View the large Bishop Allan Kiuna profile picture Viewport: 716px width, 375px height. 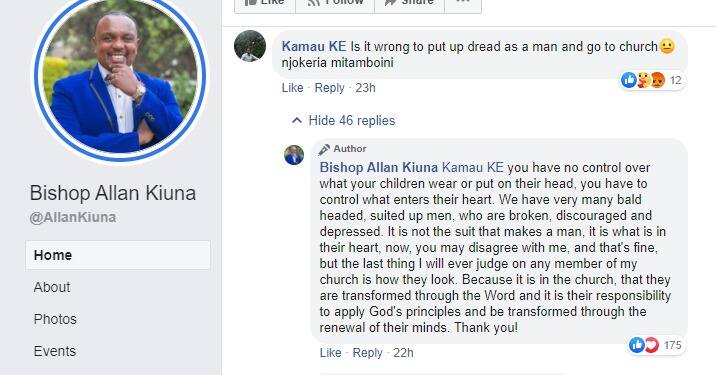(120, 77)
